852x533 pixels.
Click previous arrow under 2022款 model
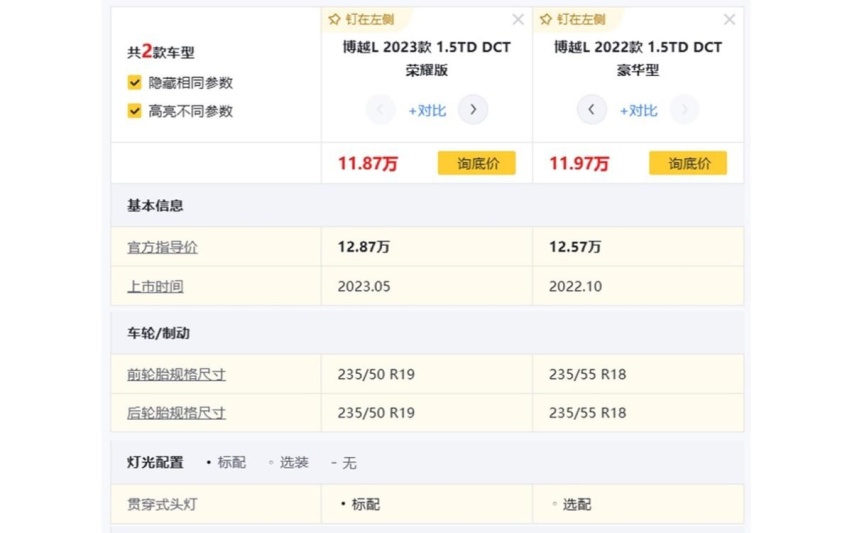592,110
